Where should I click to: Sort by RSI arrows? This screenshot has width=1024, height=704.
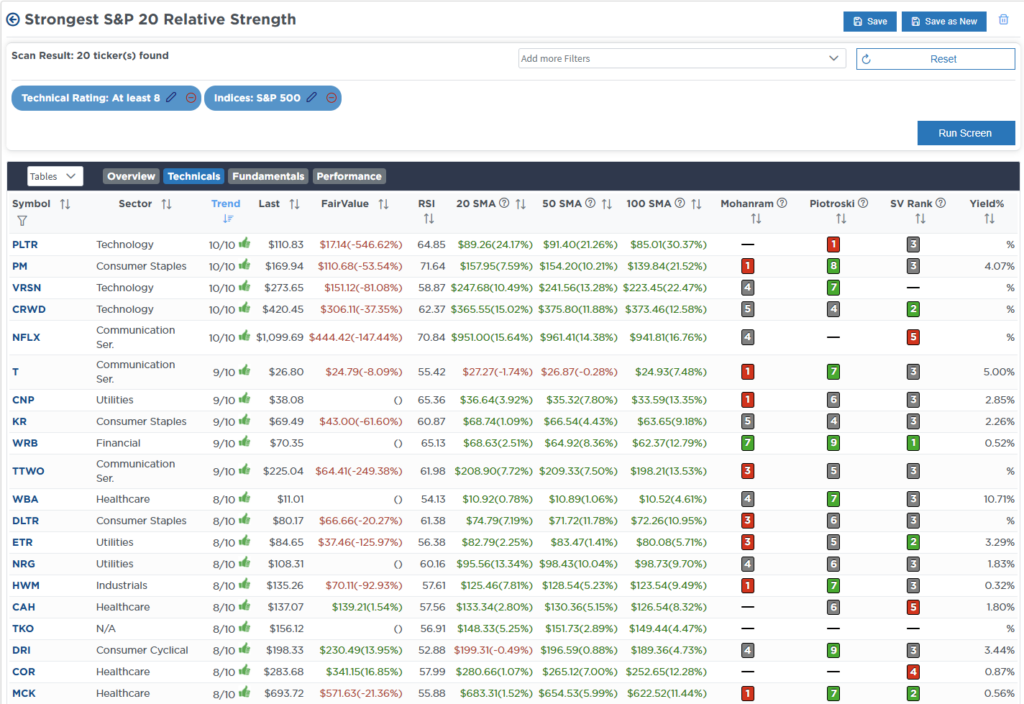click(428, 219)
